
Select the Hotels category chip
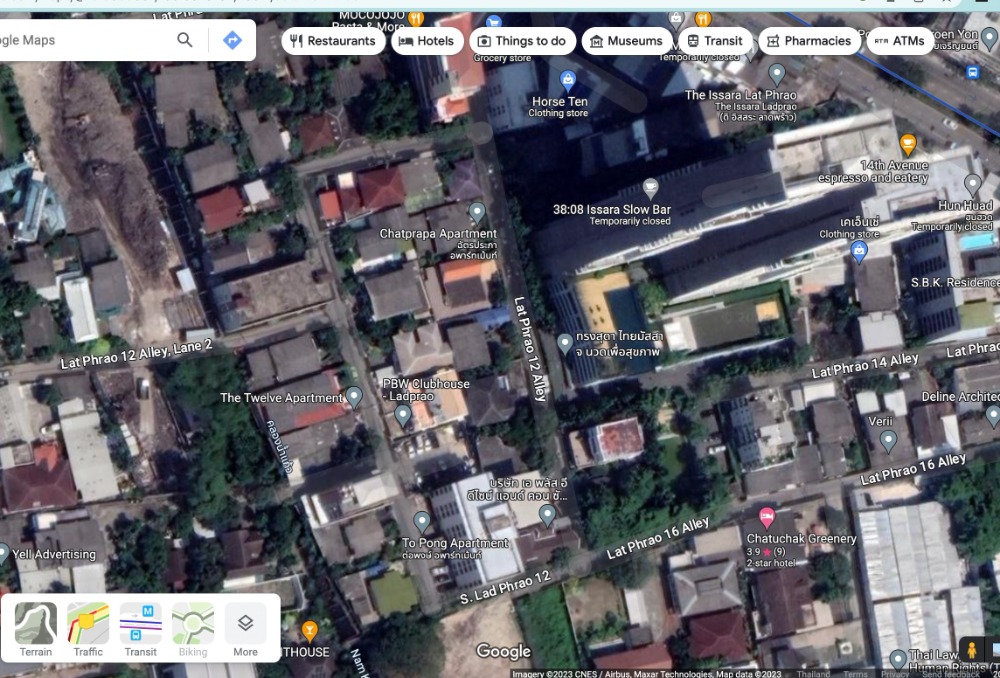(x=427, y=41)
